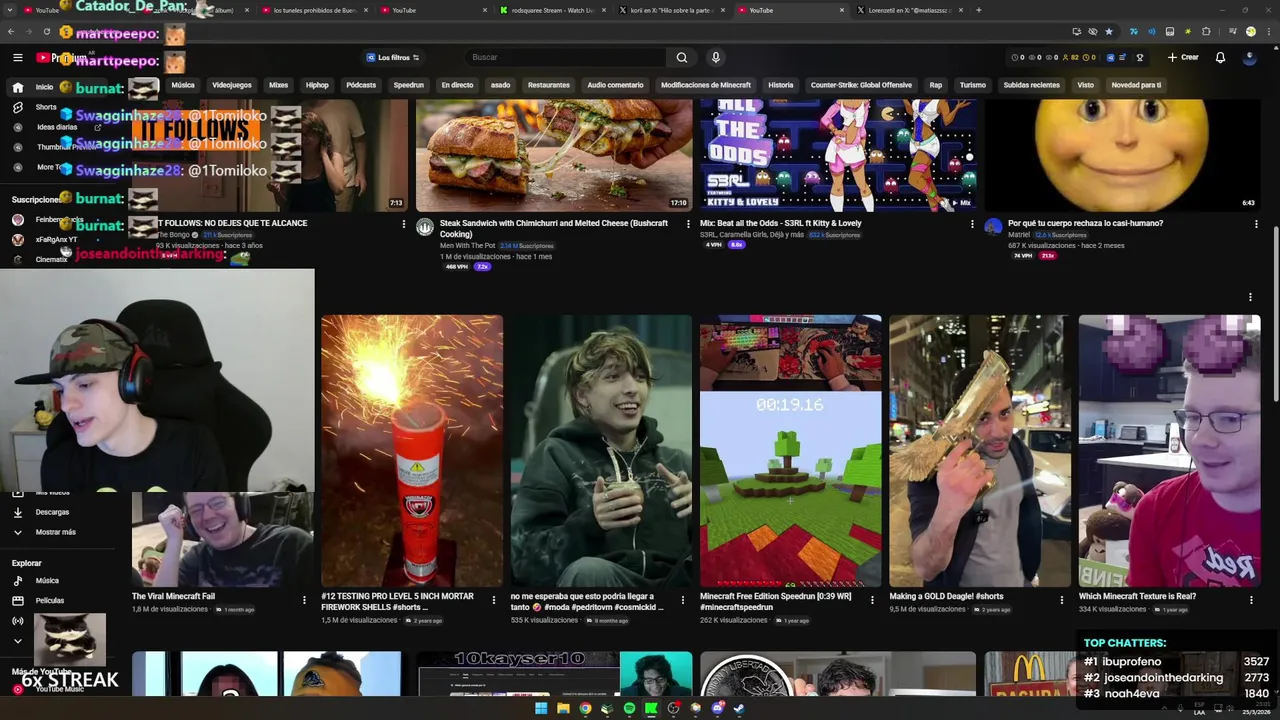Open the YouTube hamburger guide menu
Screen dimensions: 1280x720
coord(17,57)
